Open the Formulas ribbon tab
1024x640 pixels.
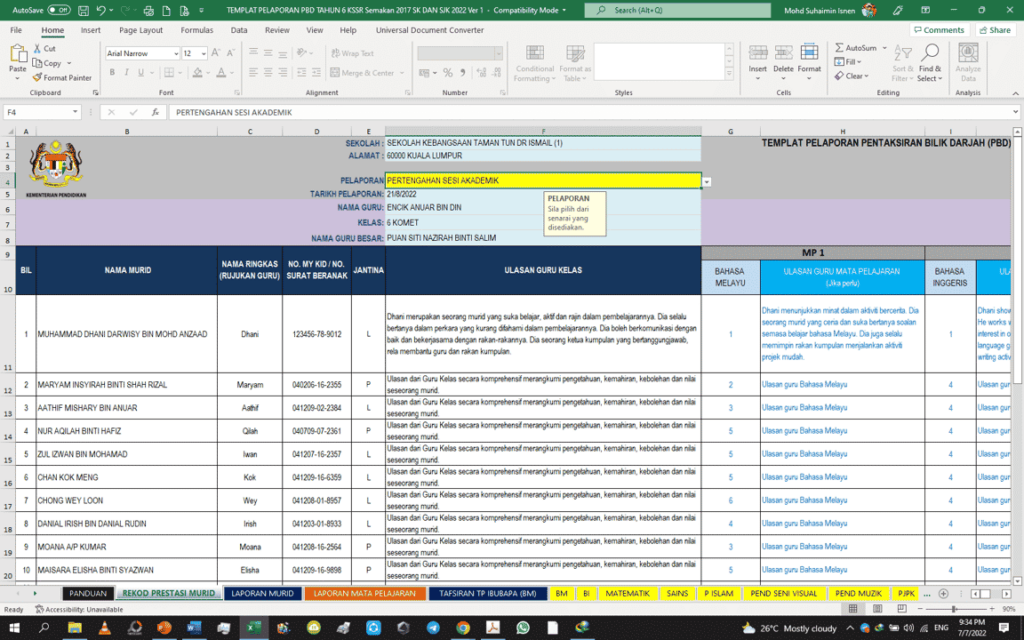coord(196,30)
